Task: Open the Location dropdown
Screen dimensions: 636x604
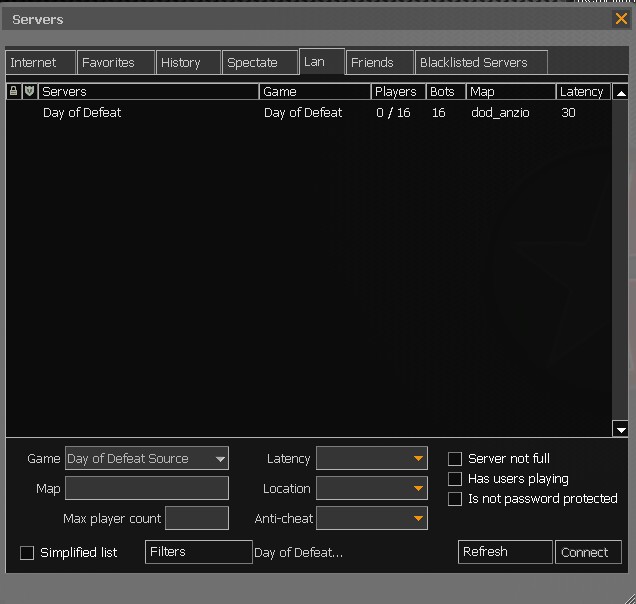Action: coord(371,489)
